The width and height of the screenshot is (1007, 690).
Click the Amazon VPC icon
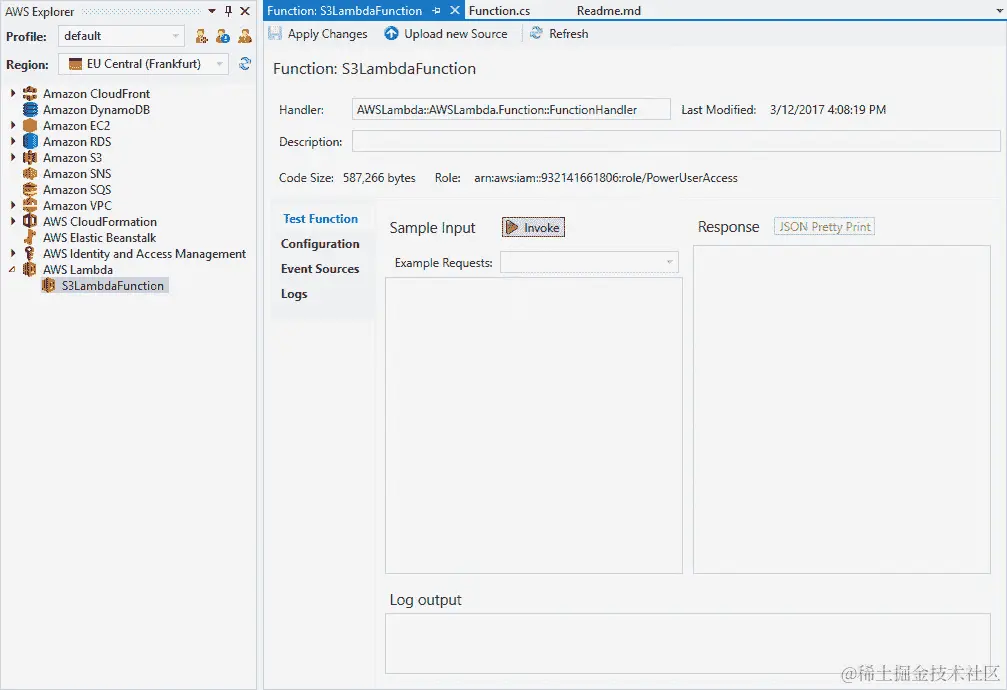point(30,206)
